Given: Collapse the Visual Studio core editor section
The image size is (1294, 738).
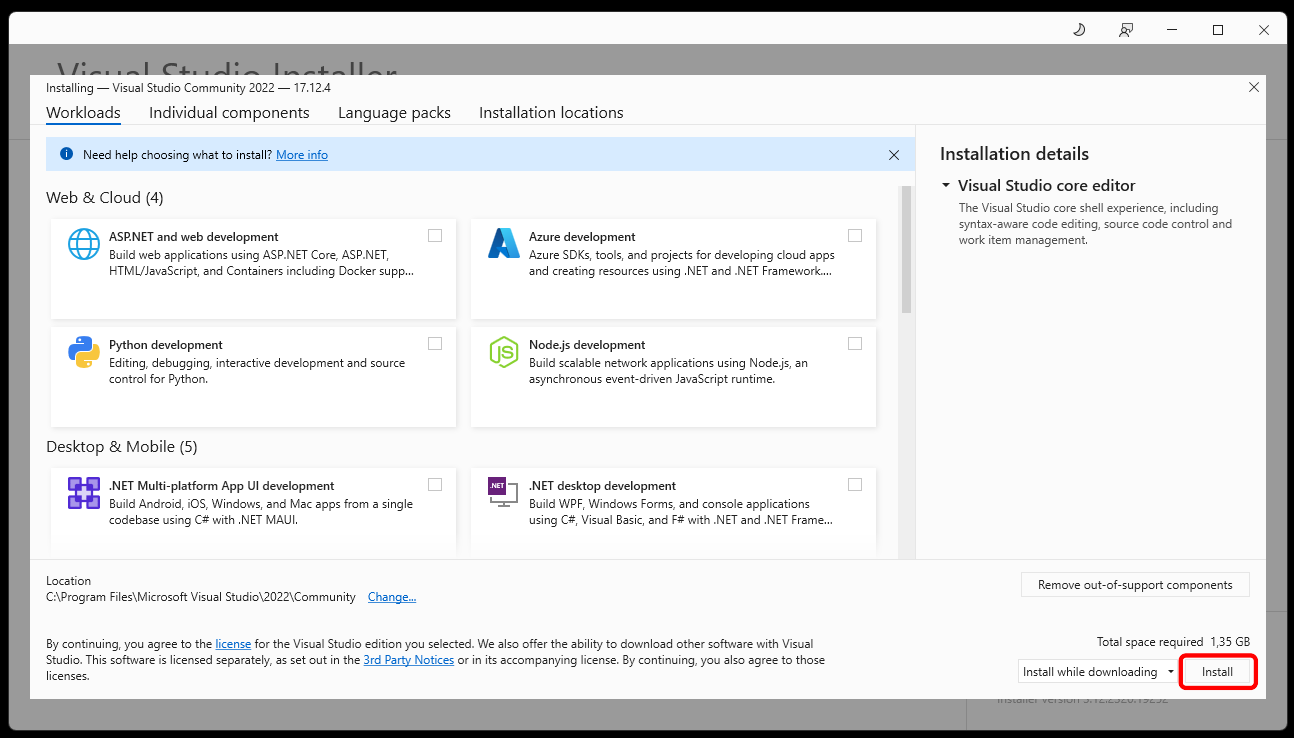Looking at the screenshot, I should point(946,186).
